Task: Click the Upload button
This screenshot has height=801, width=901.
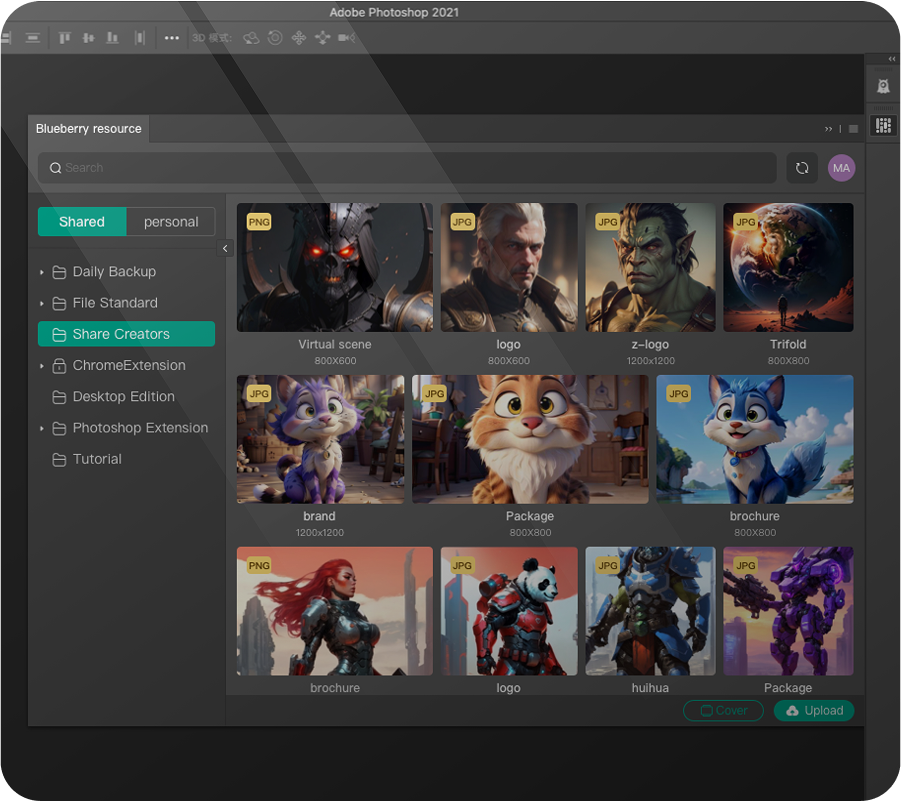Action: [814, 711]
